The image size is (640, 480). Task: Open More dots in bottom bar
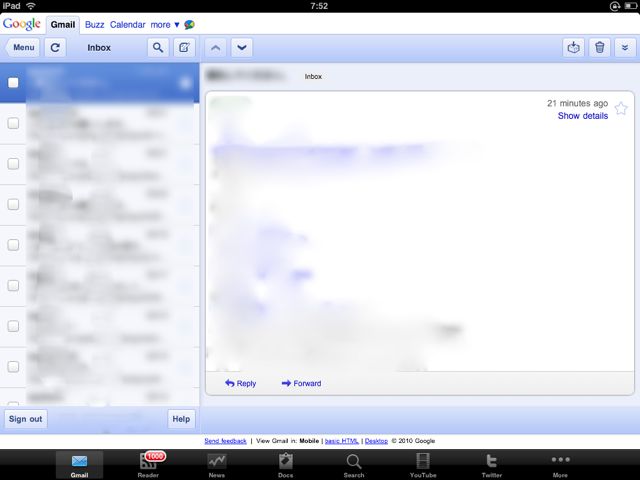[x=560, y=465]
